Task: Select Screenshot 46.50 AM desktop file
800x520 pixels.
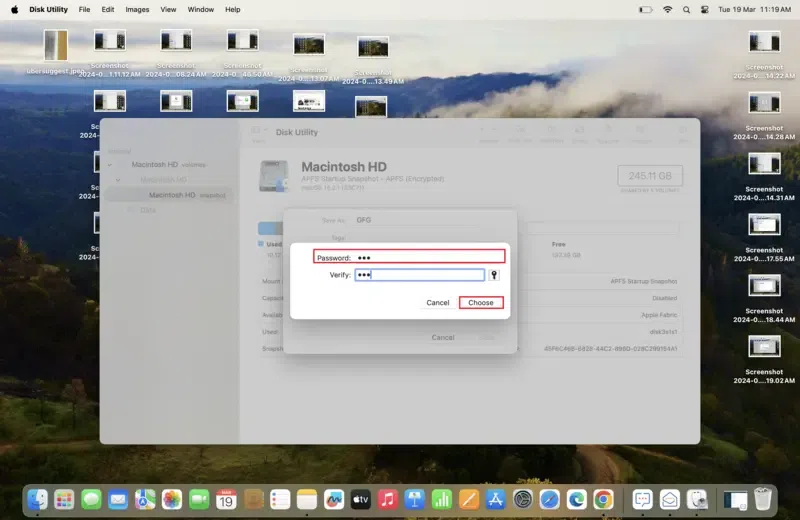Action: point(242,53)
